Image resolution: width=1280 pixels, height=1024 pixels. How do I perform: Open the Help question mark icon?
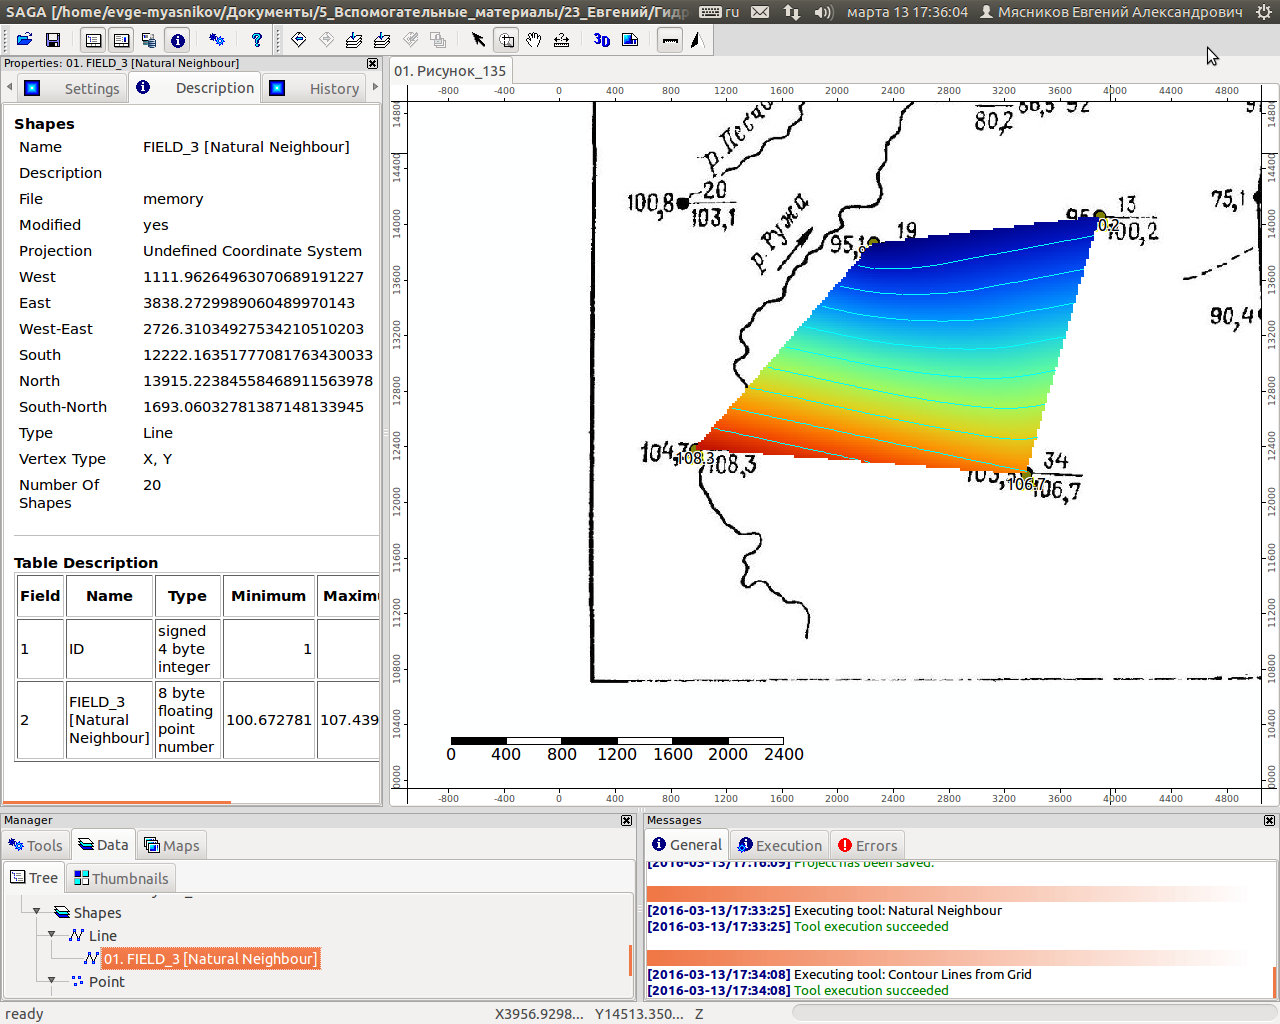[257, 40]
